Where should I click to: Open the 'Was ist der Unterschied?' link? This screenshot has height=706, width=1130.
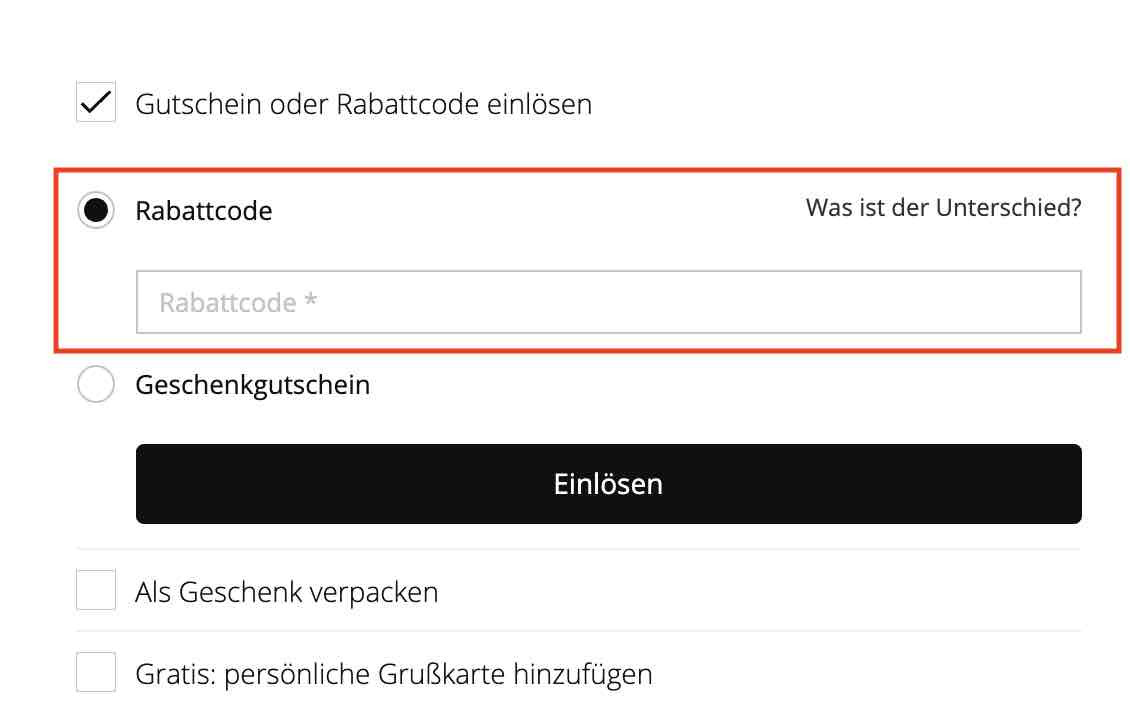pos(943,207)
